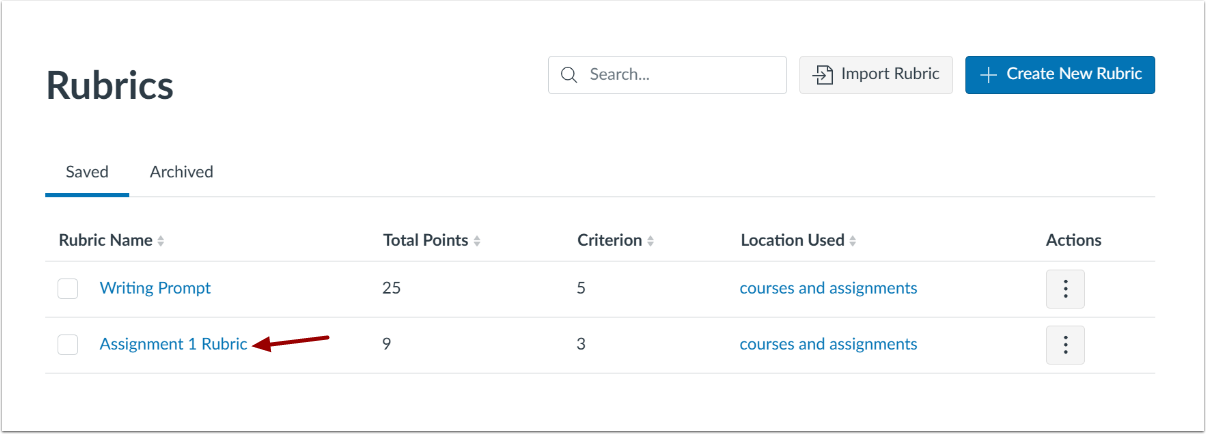Screen dimensions: 1206x434
Task: Click the Import Rubric file icon
Action: point(823,75)
